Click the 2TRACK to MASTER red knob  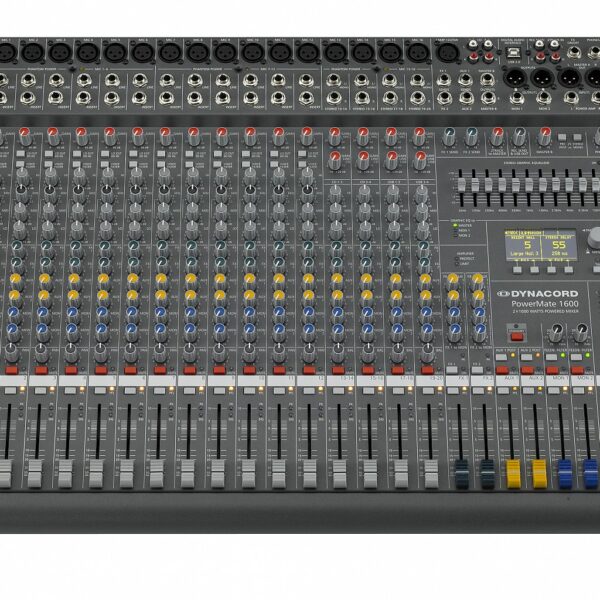click(496, 137)
